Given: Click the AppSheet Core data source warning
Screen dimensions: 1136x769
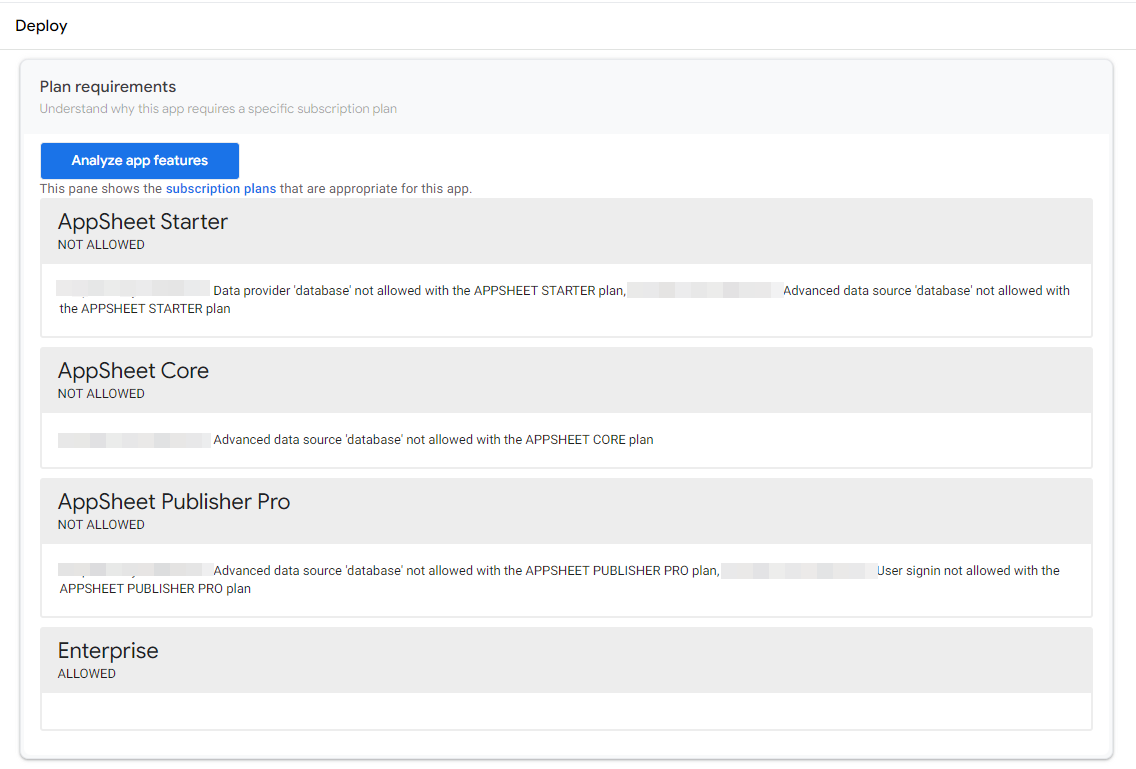Looking at the screenshot, I should click(x=430, y=439).
